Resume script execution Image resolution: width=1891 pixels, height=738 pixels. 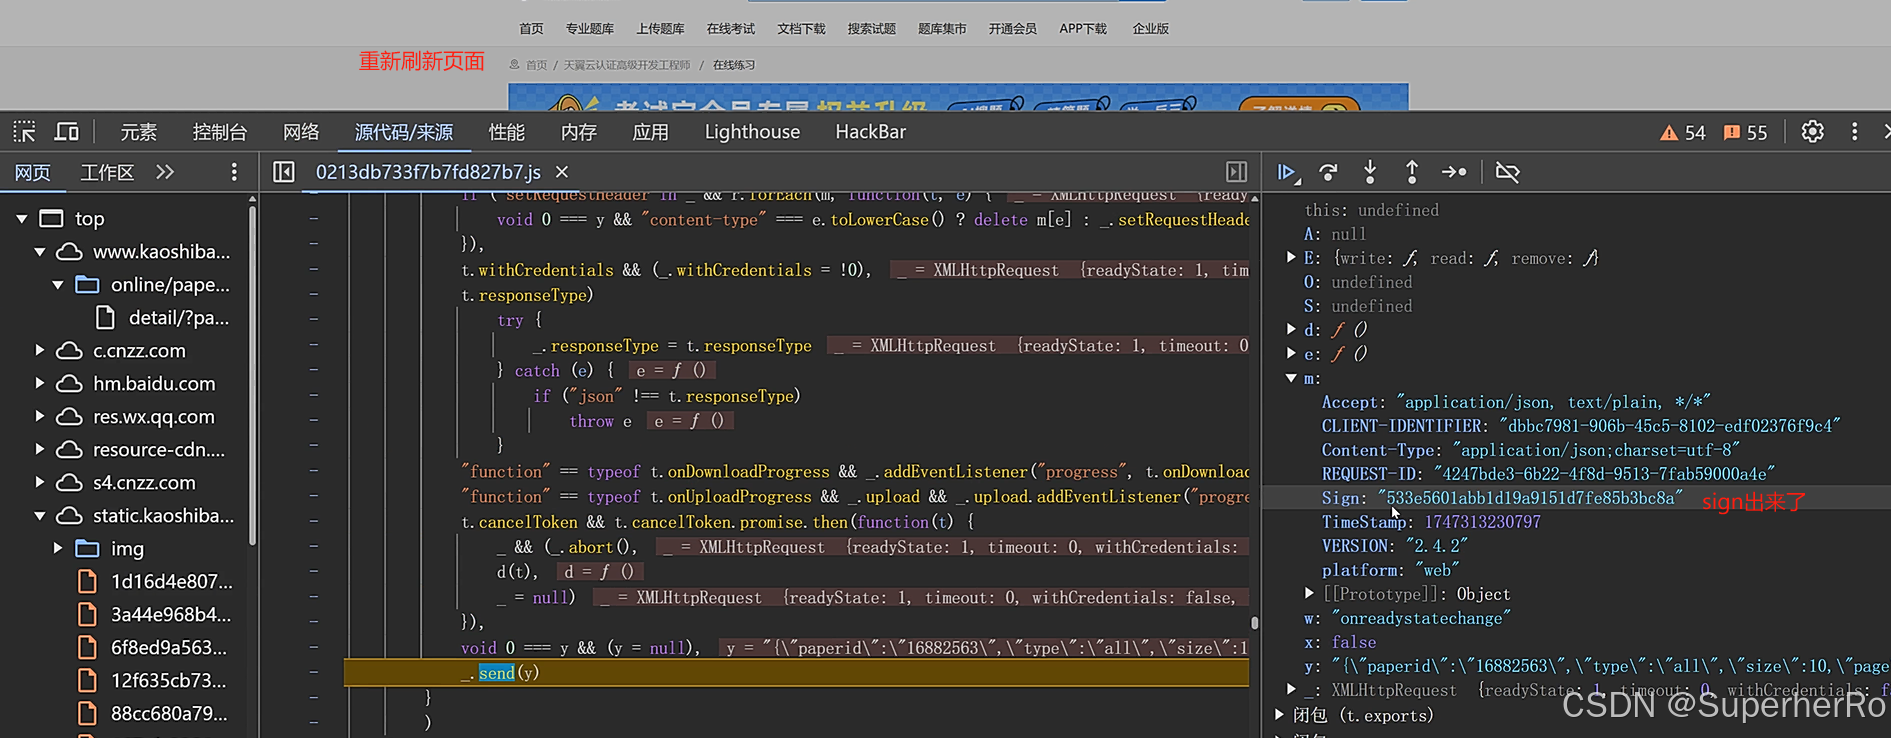(1288, 173)
